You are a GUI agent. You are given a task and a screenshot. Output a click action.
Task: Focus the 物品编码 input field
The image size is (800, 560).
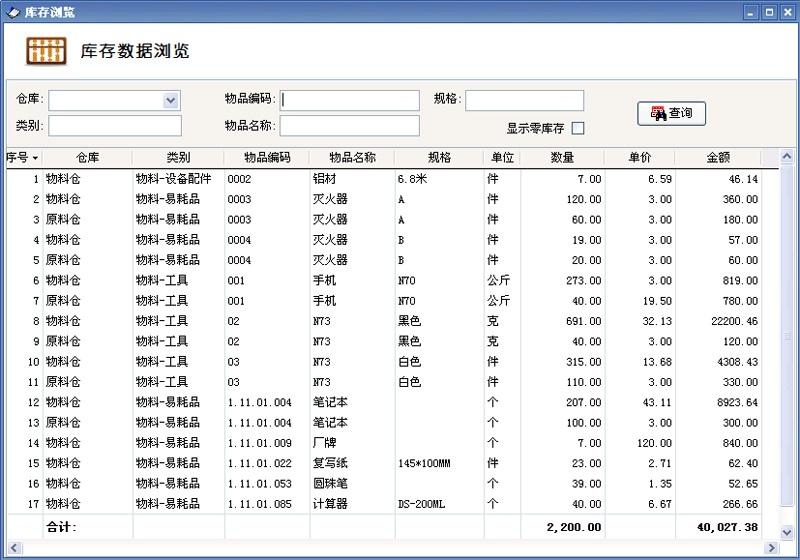[x=350, y=100]
